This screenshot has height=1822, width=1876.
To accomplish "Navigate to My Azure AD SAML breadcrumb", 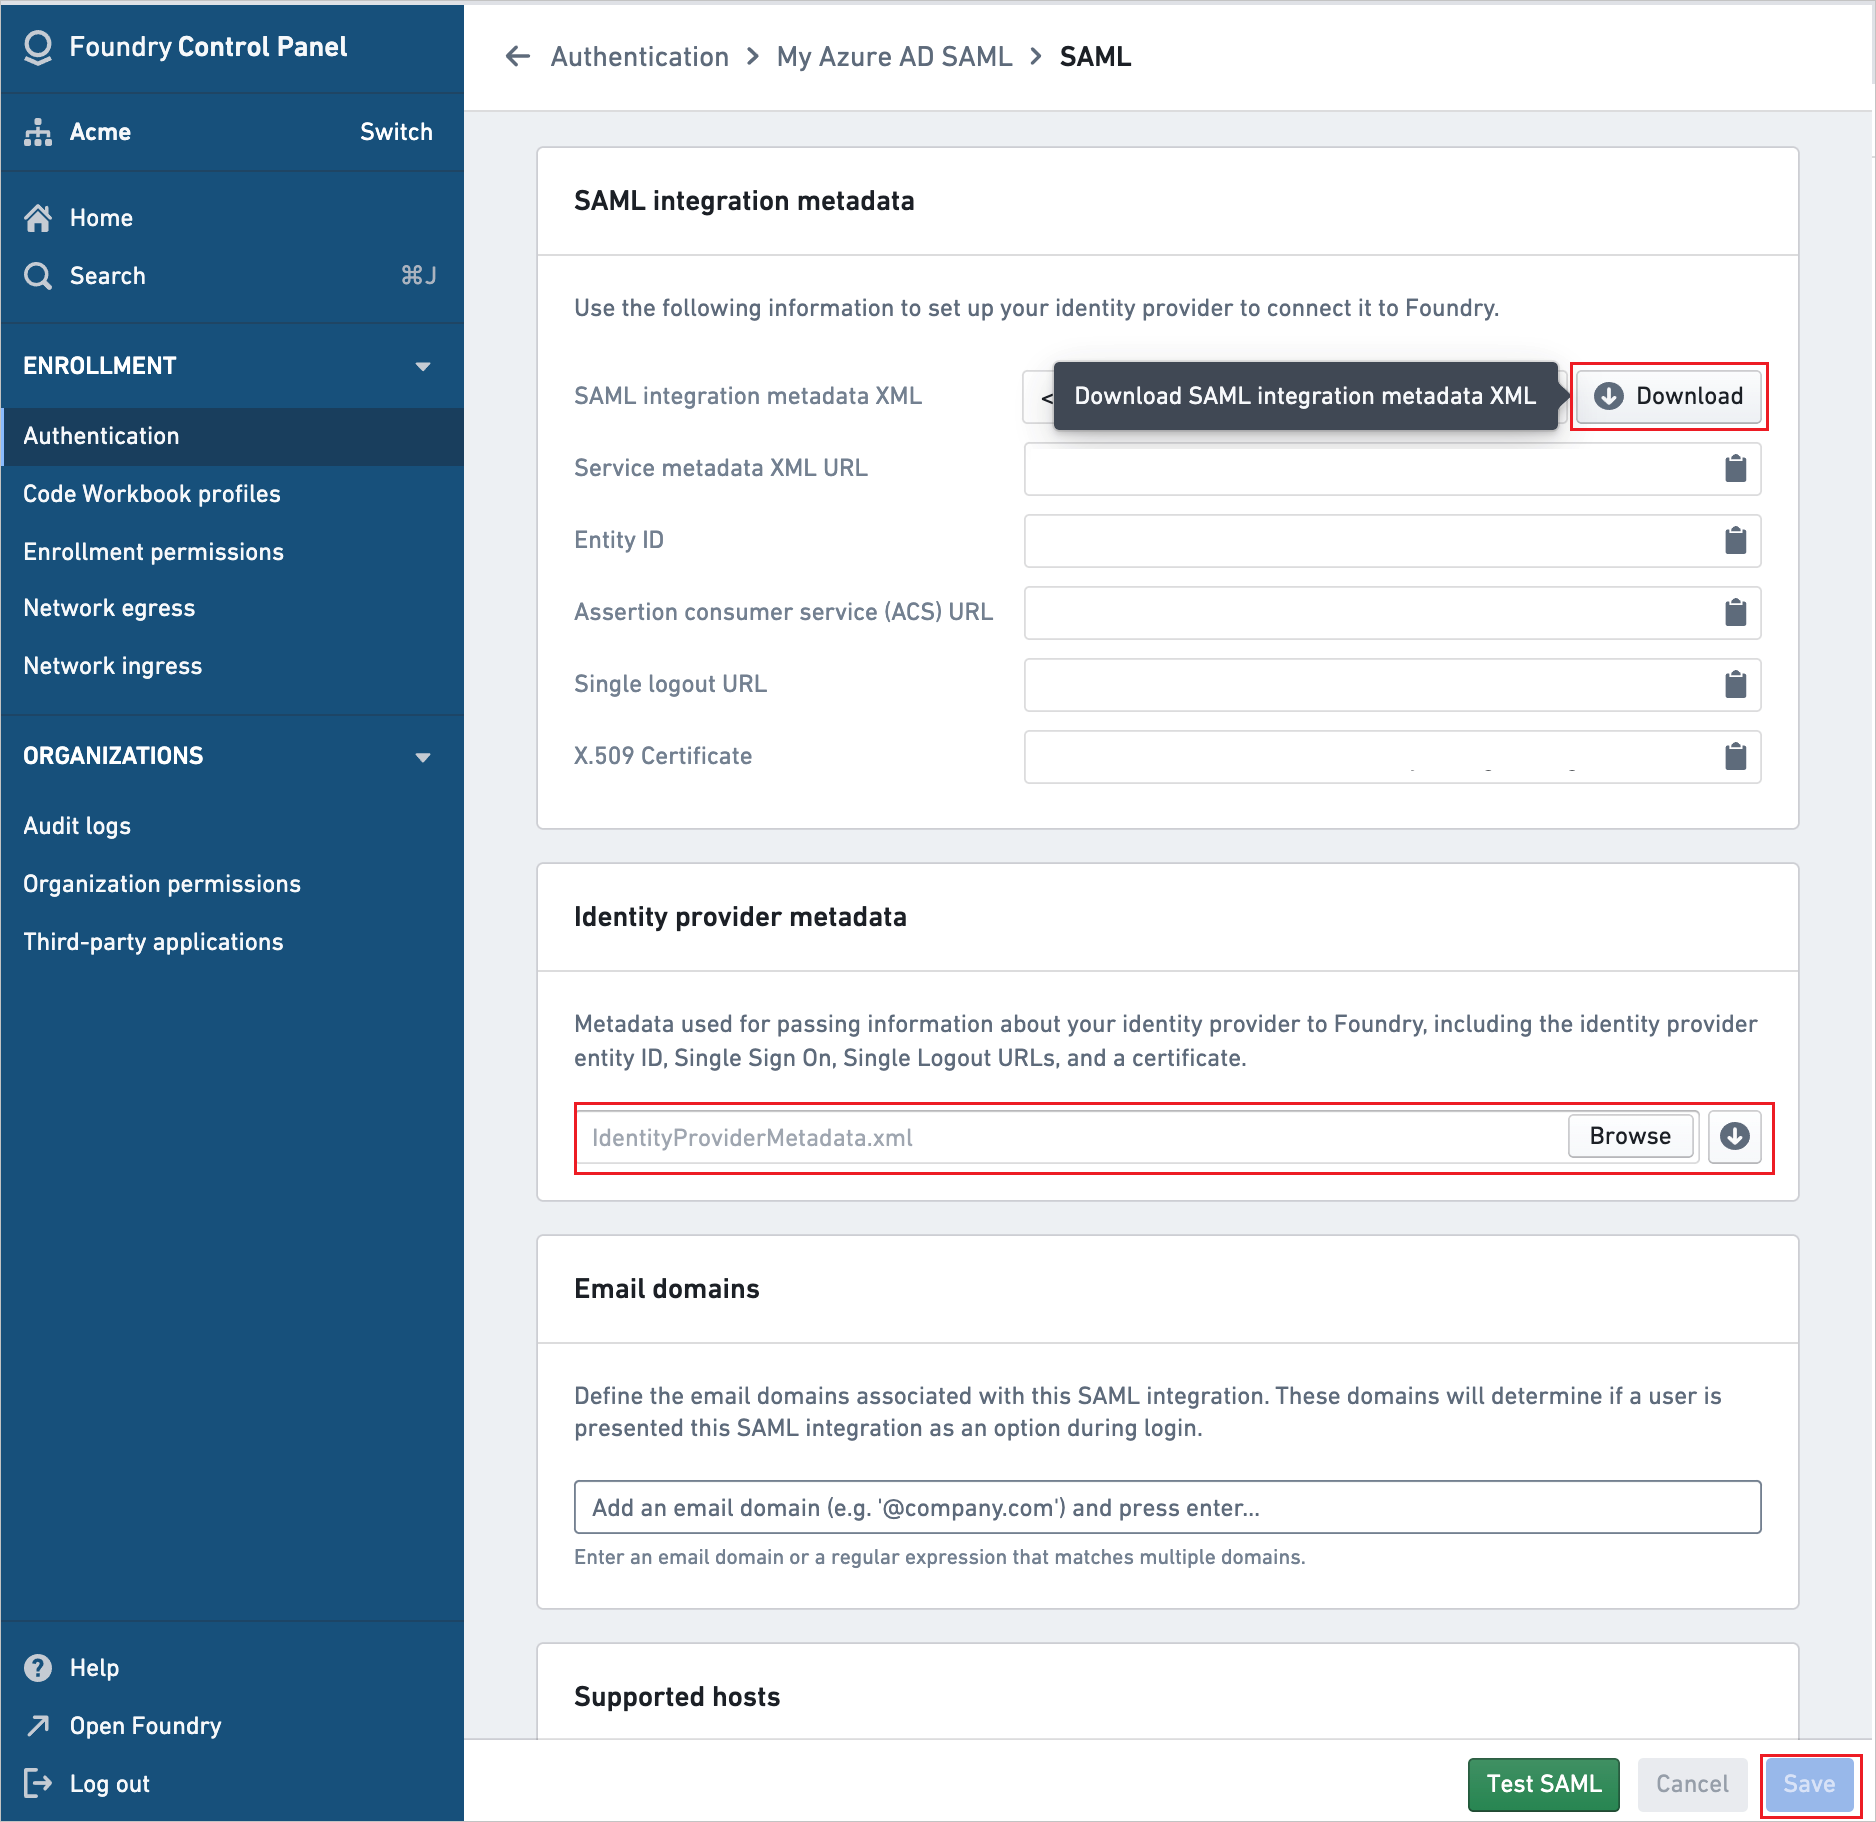I will [x=893, y=57].
